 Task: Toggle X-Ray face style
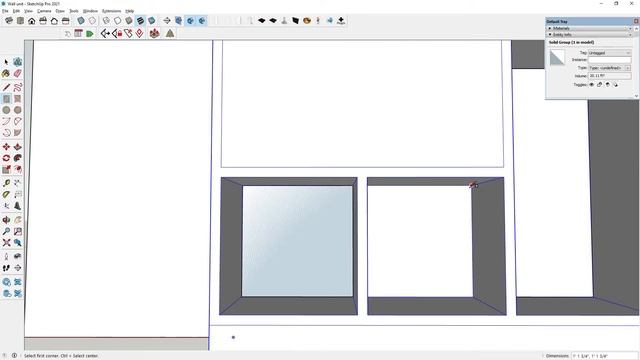click(x=81, y=20)
